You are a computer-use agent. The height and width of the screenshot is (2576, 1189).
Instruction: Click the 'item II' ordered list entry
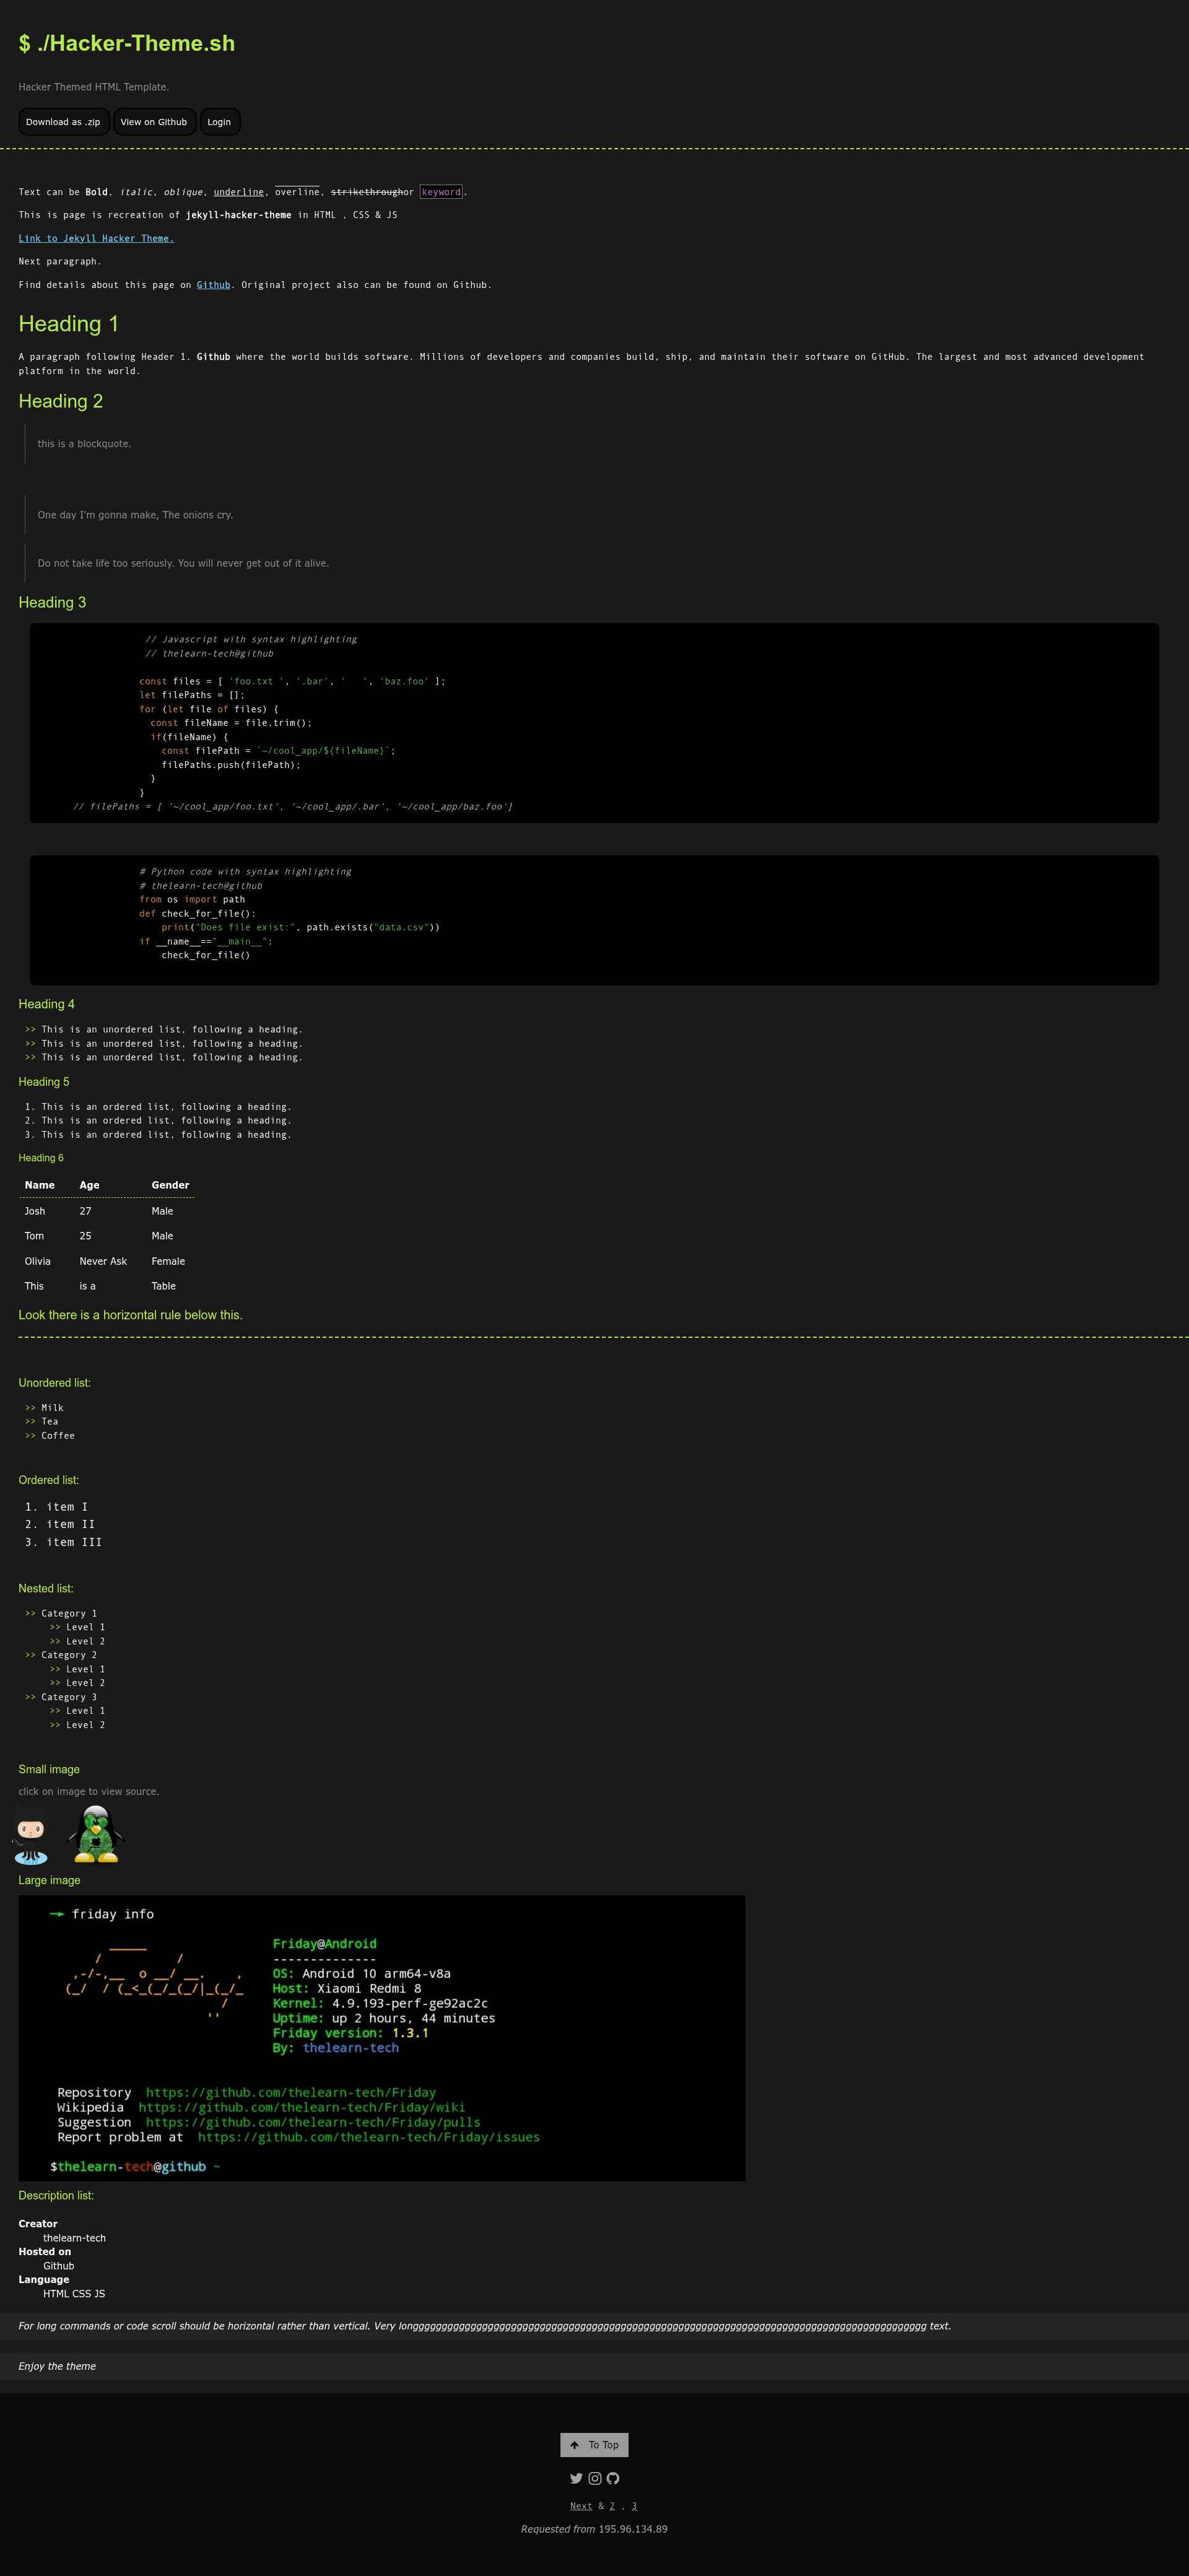[71, 1524]
